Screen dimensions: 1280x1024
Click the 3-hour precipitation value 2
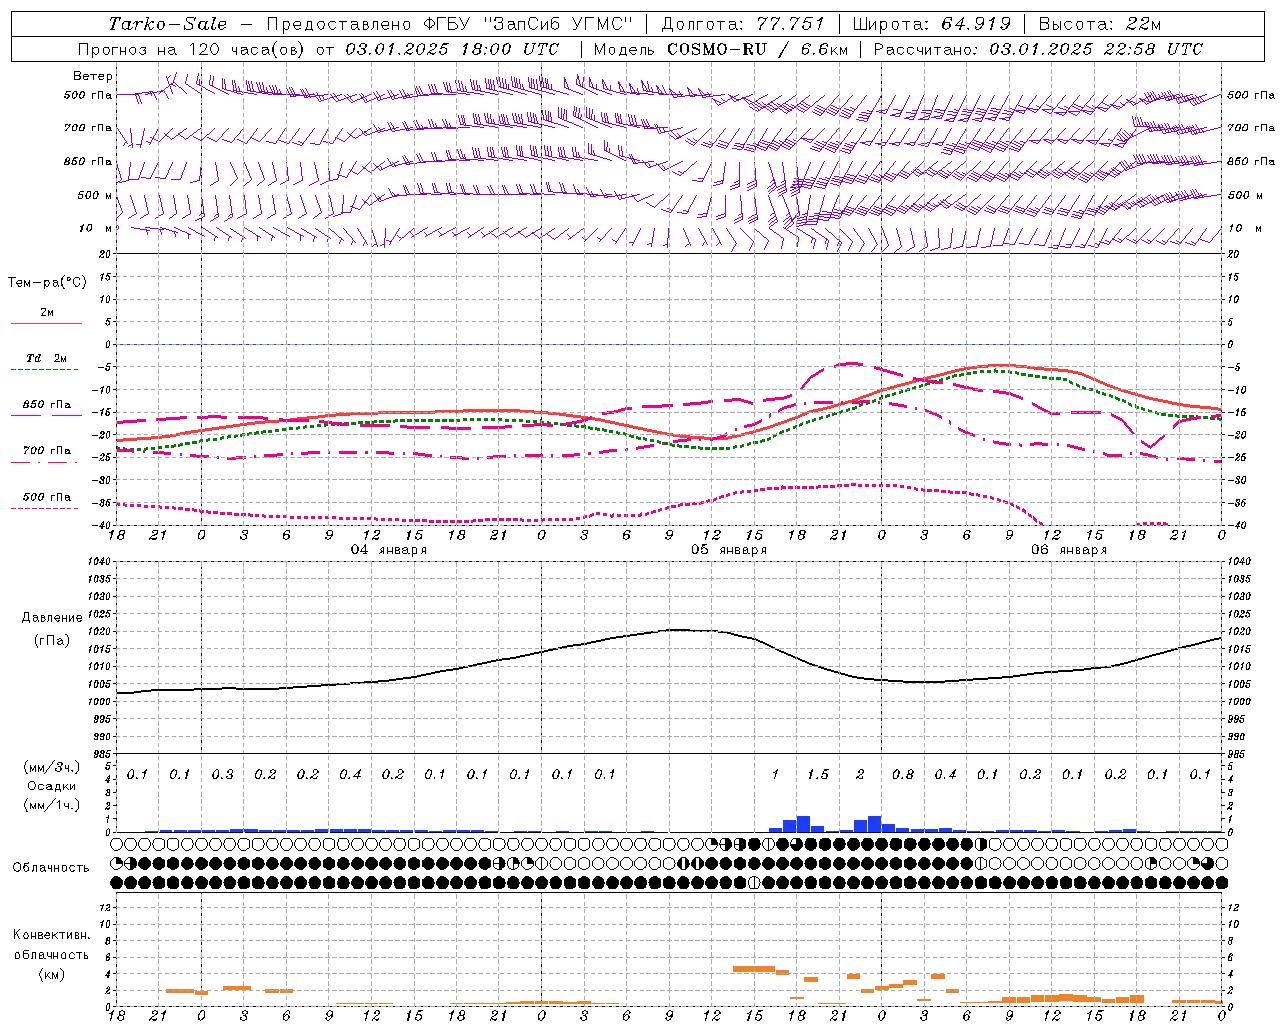860,775
